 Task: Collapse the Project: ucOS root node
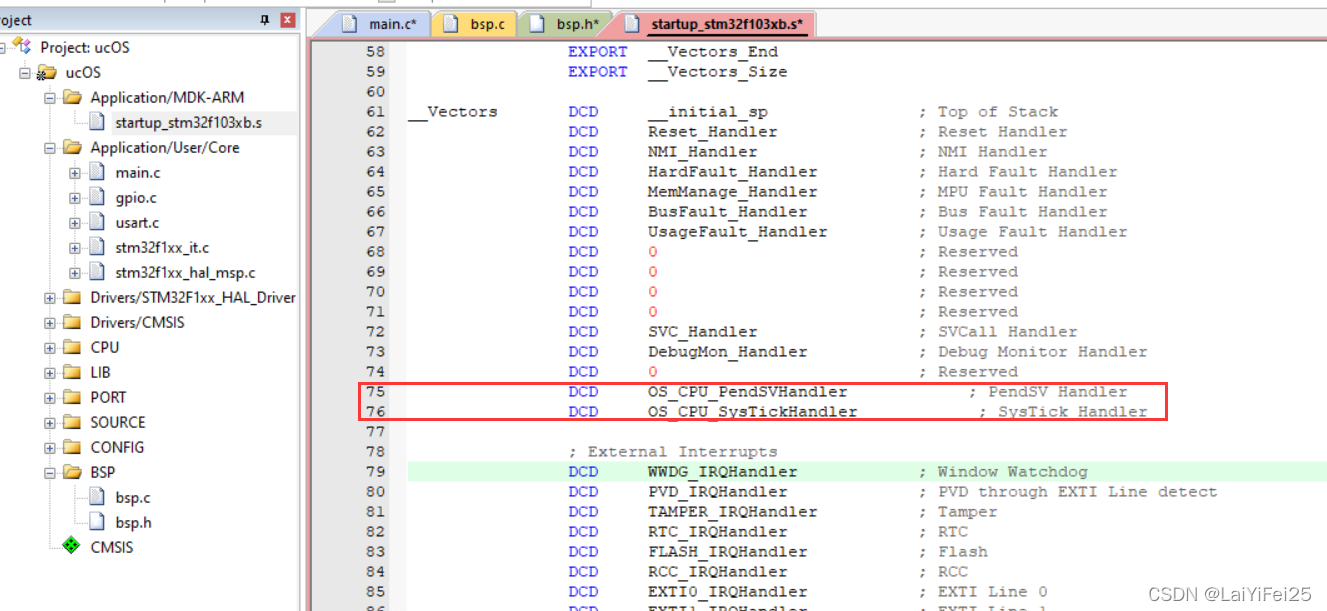tap(3, 47)
